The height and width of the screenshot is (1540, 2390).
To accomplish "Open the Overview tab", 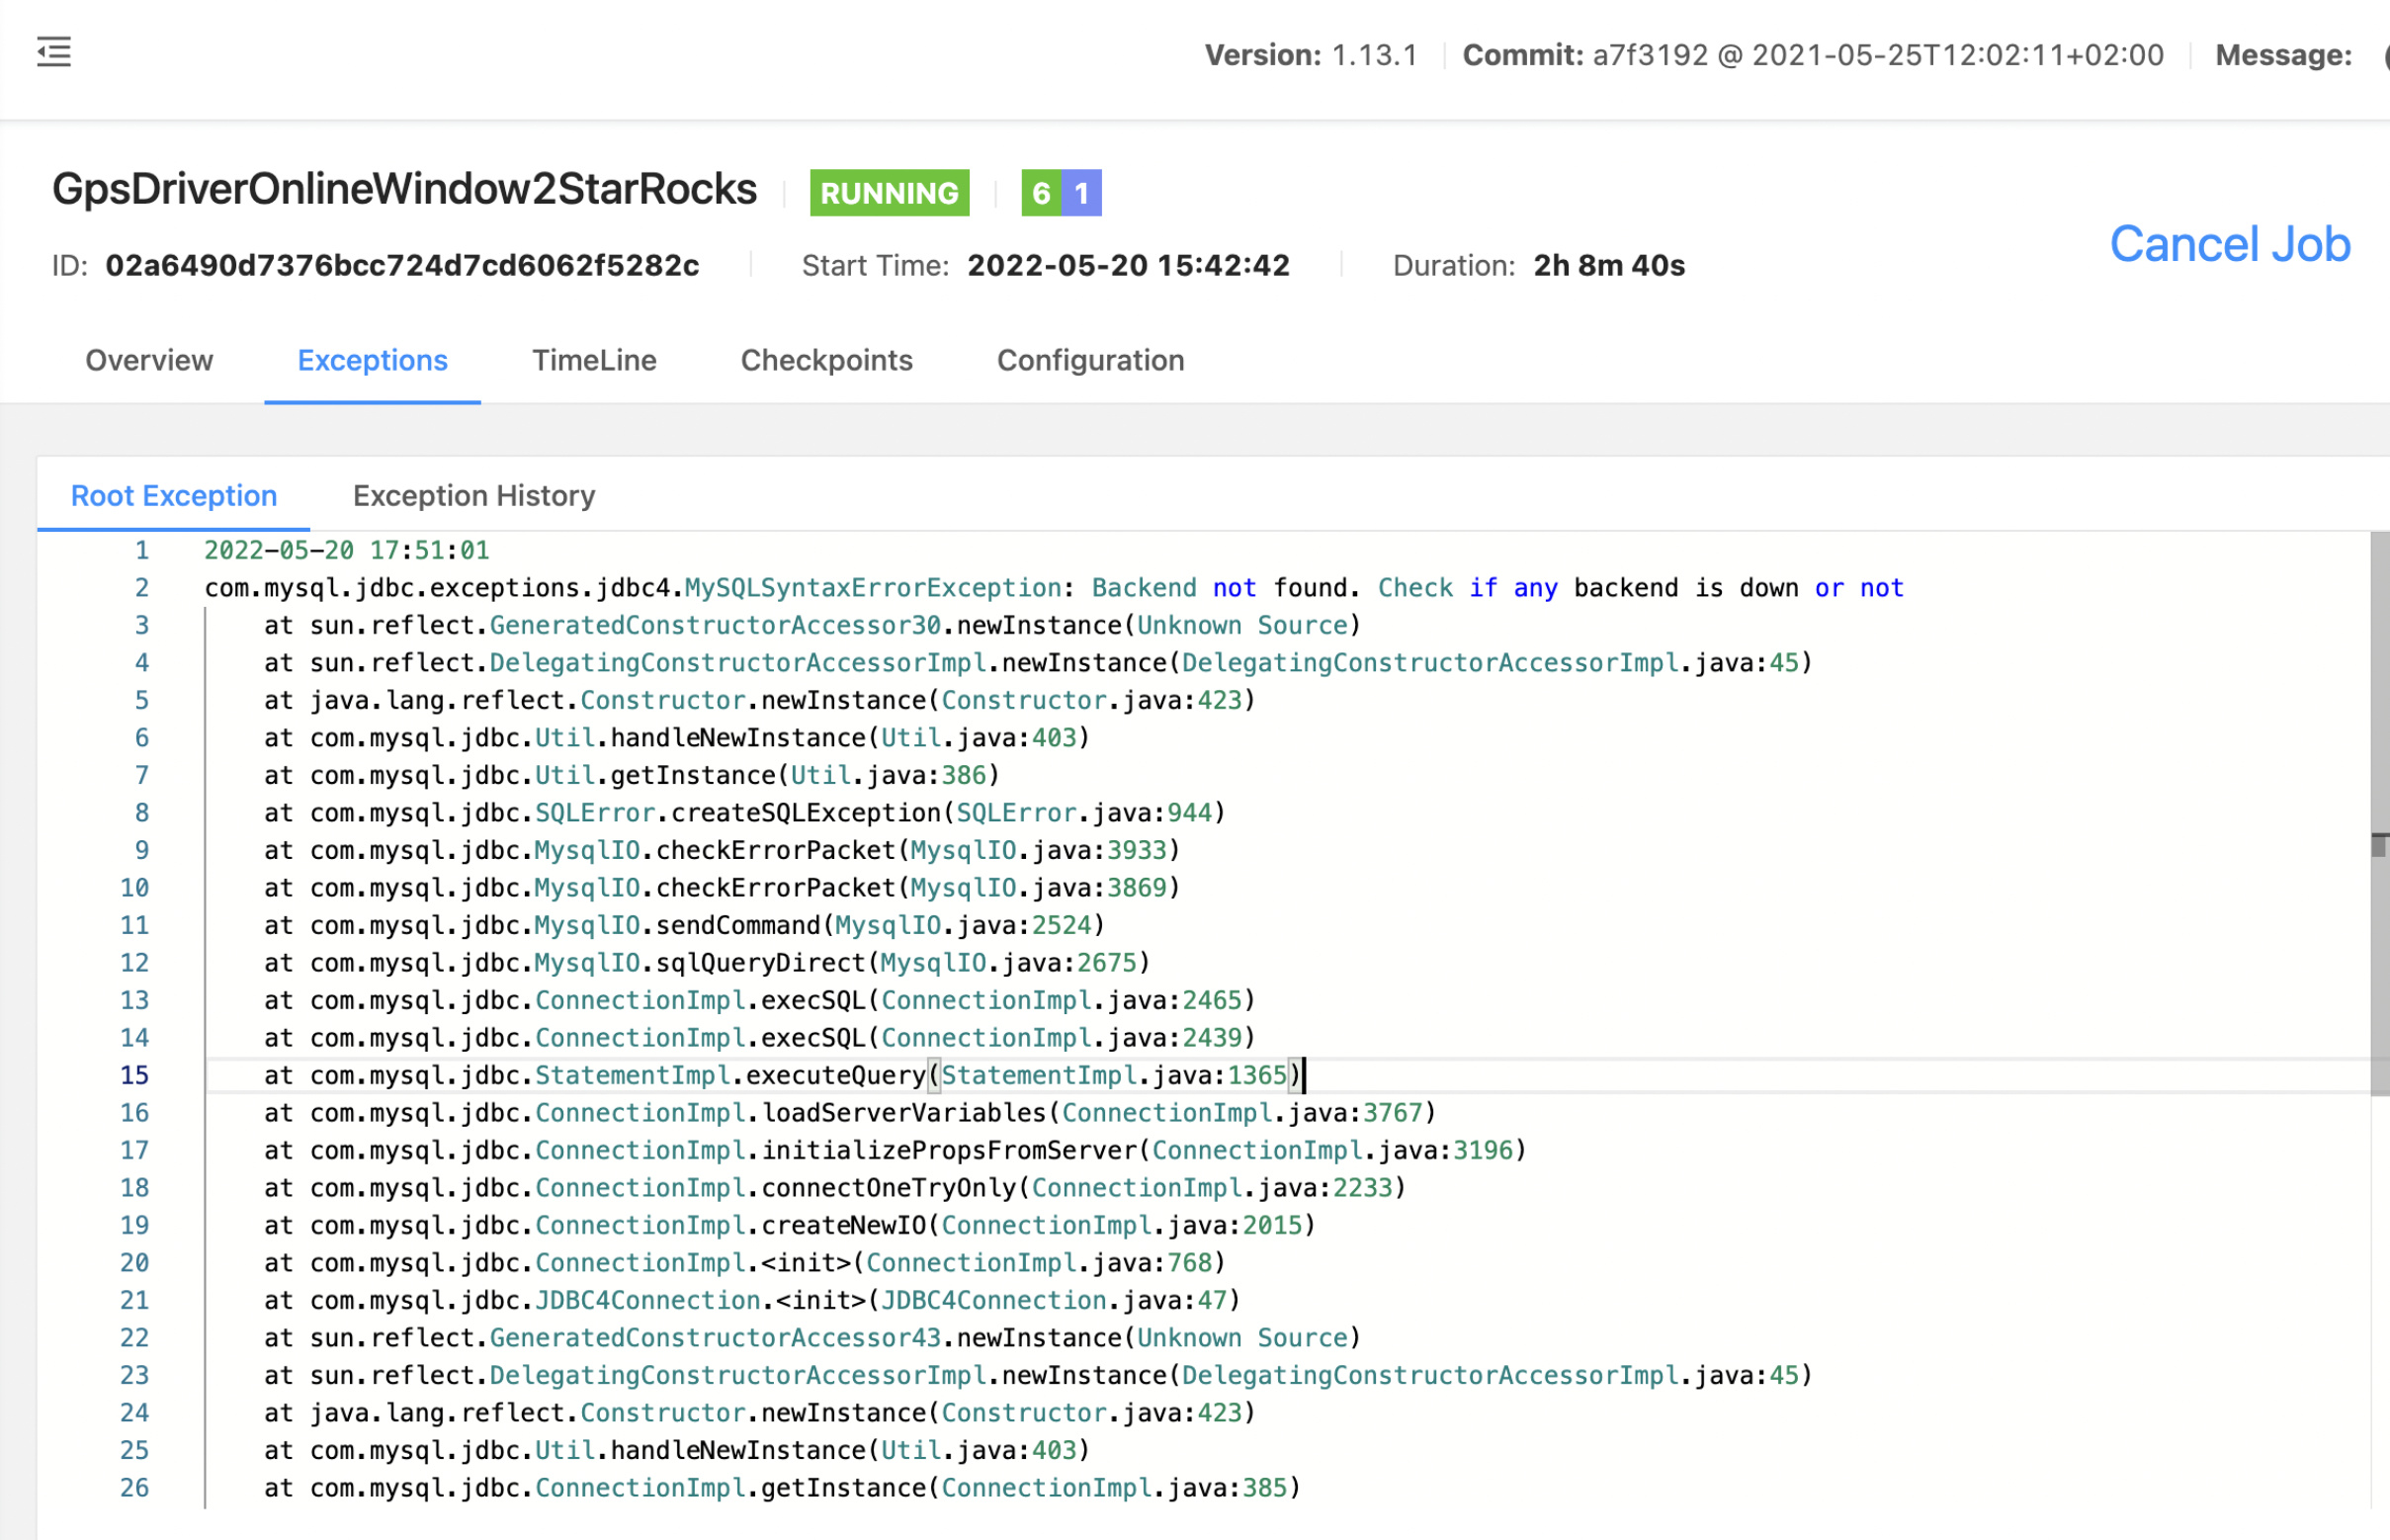I will (x=149, y=360).
